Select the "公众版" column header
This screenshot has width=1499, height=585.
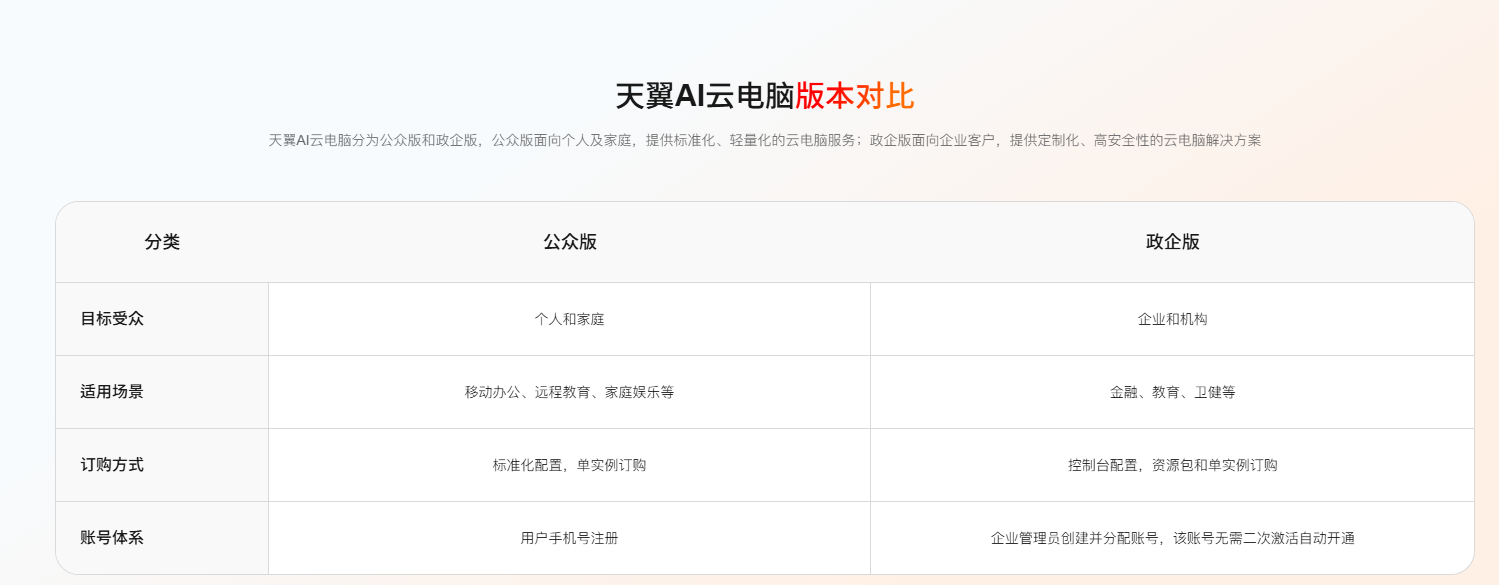pos(569,242)
